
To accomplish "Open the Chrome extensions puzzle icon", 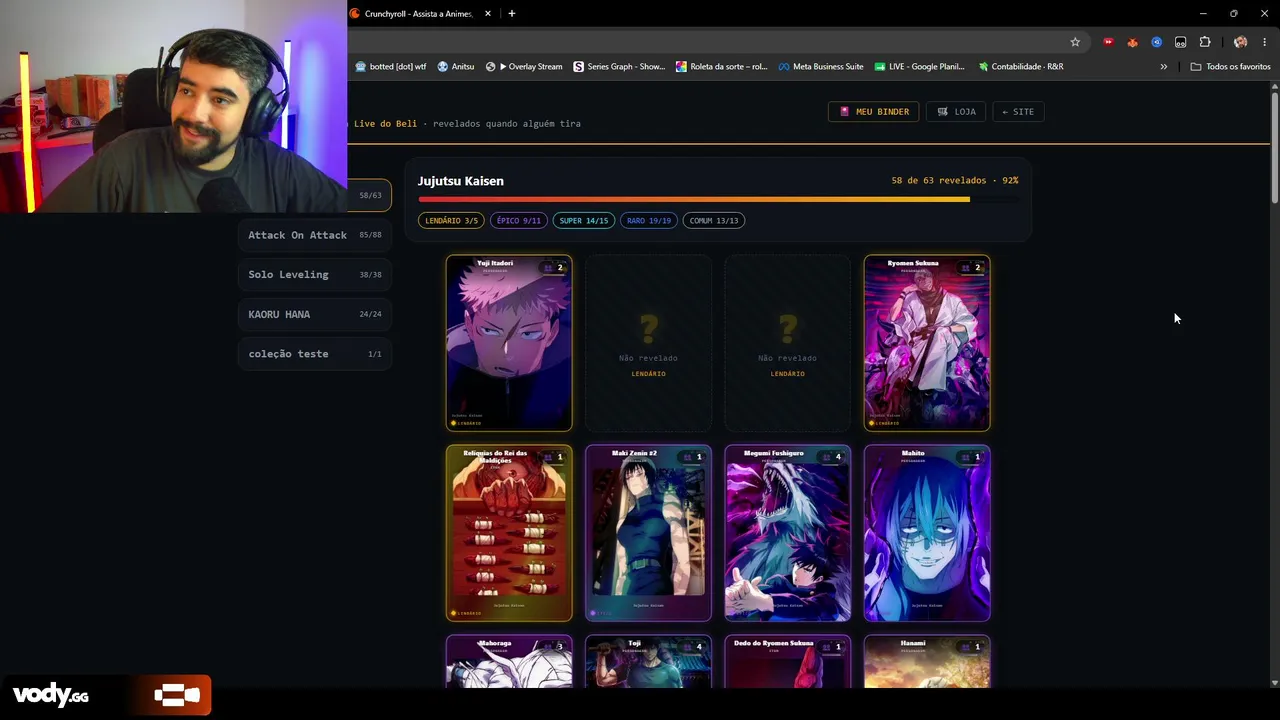I will tap(1204, 42).
